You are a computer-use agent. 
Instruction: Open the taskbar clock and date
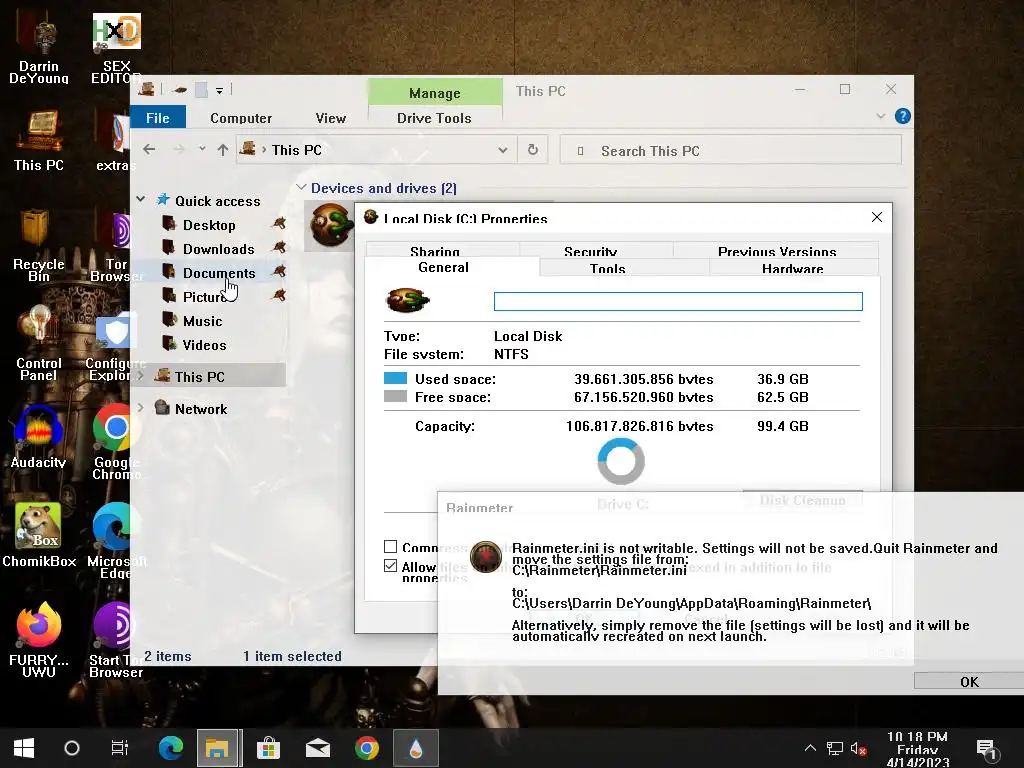[x=918, y=749]
